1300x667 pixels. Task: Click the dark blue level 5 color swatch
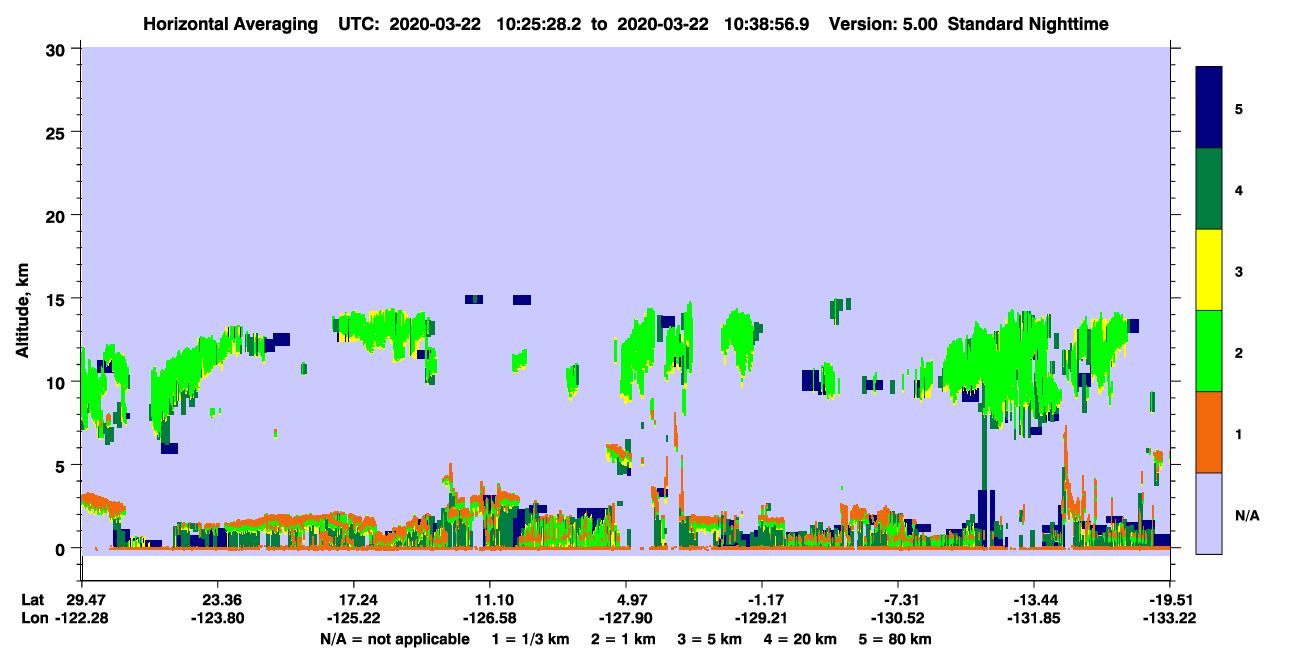tap(1209, 108)
